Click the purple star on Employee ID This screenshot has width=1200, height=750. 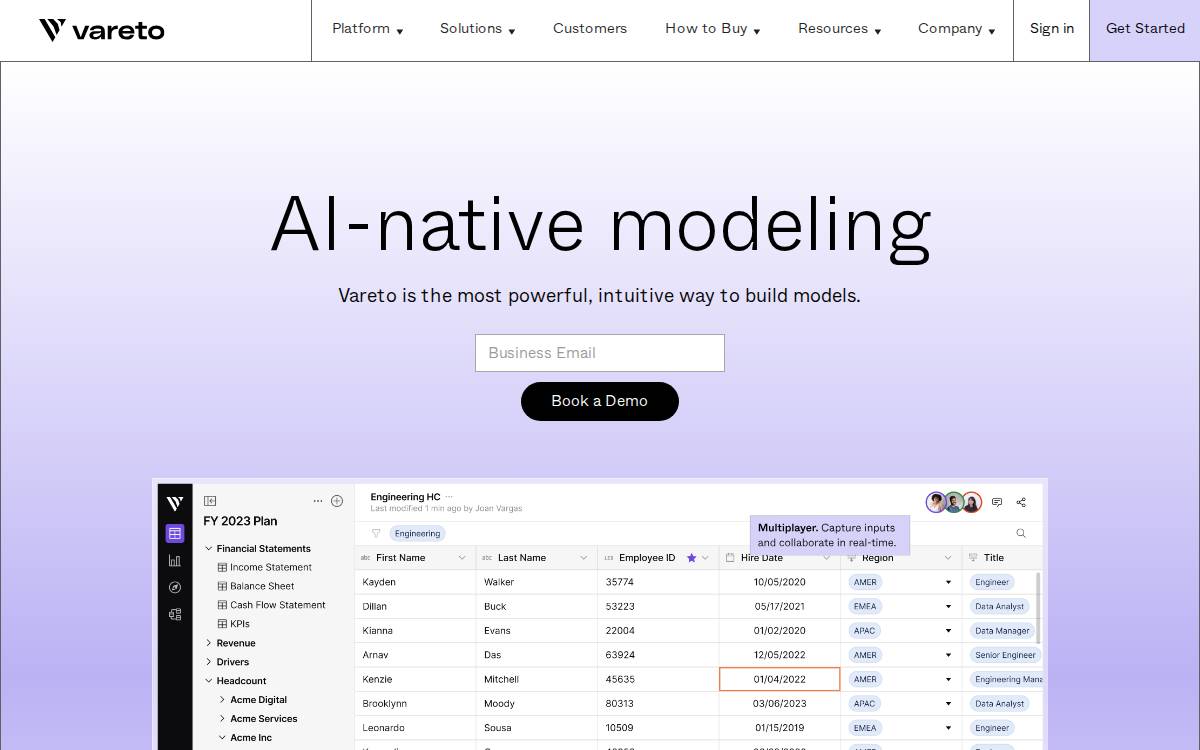[691, 558]
